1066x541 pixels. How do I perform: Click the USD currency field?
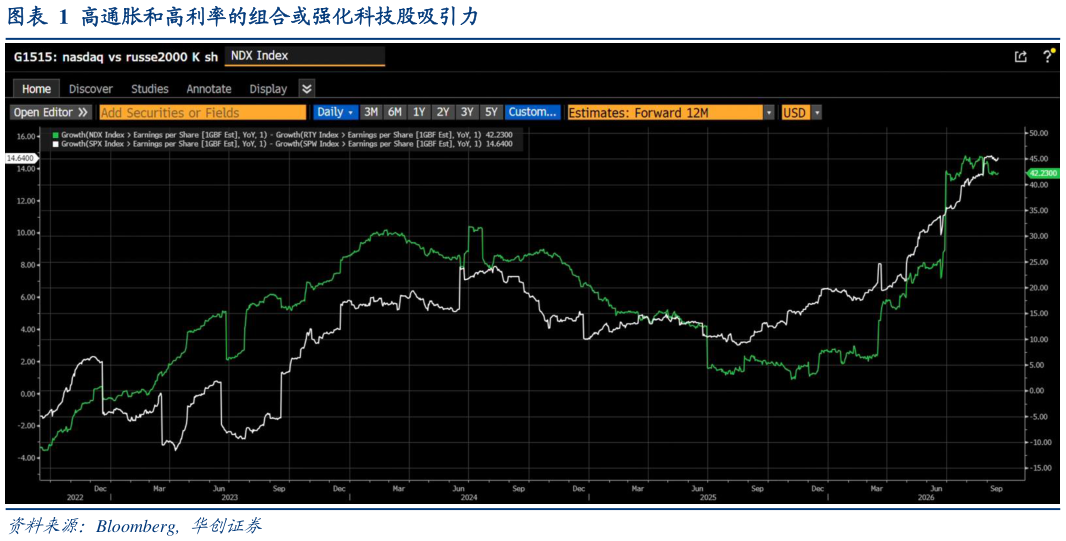click(795, 112)
